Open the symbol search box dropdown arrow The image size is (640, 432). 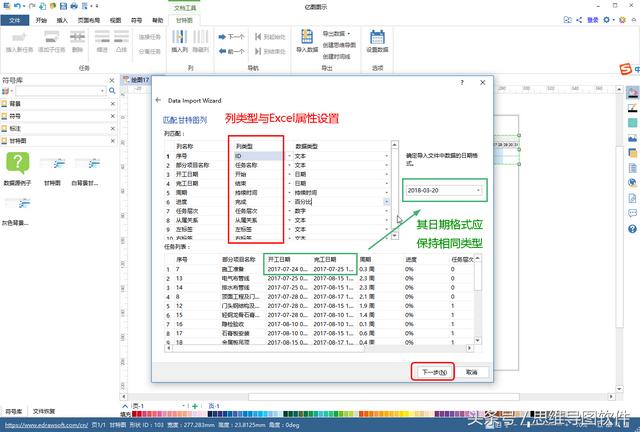click(102, 91)
